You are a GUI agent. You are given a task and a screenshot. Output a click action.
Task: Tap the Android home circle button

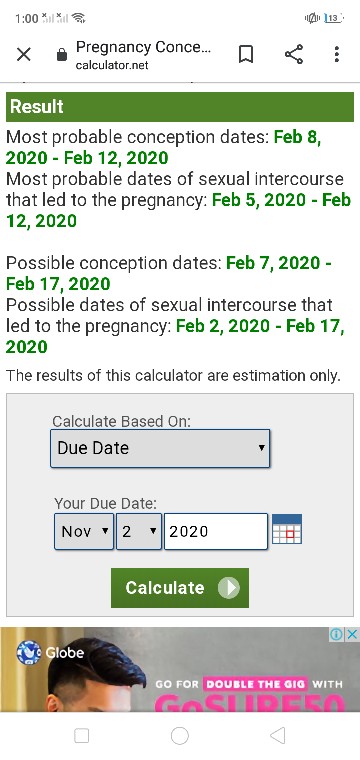point(180,736)
